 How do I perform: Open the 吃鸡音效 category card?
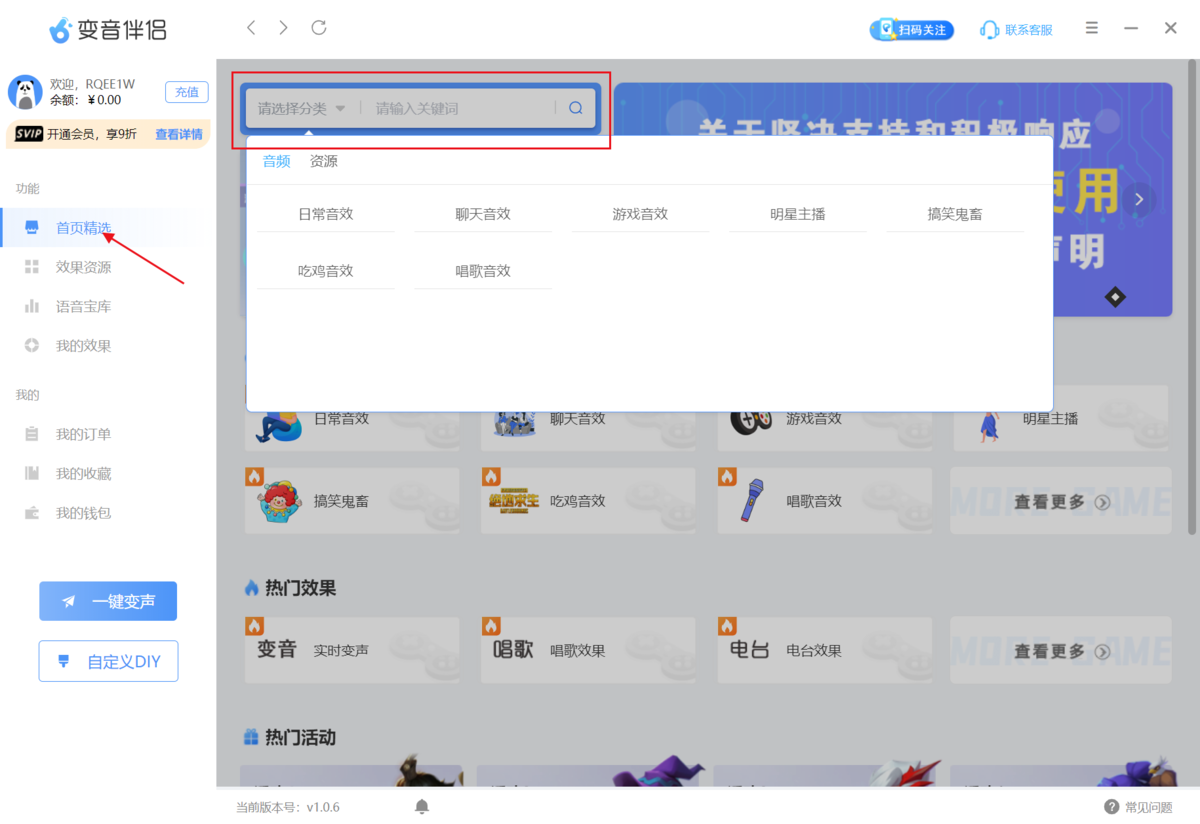(588, 501)
